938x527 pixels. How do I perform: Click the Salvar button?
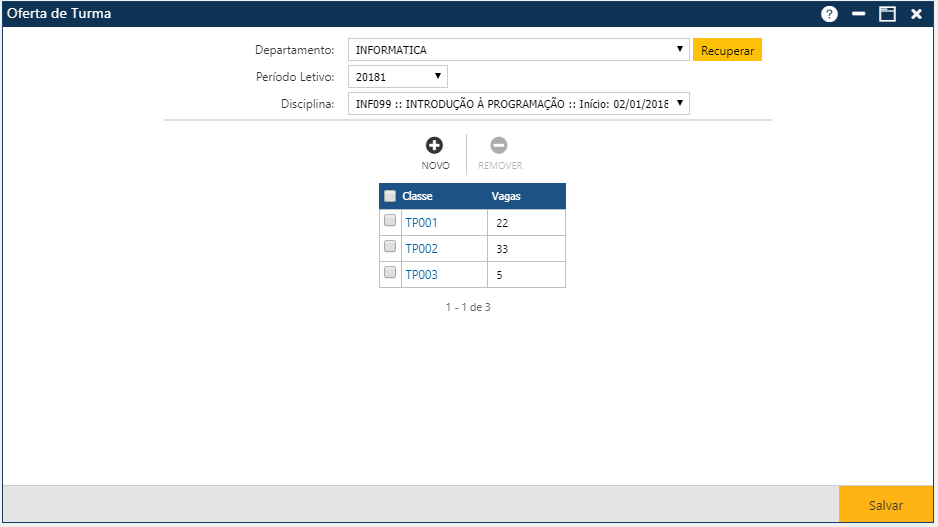point(885,506)
